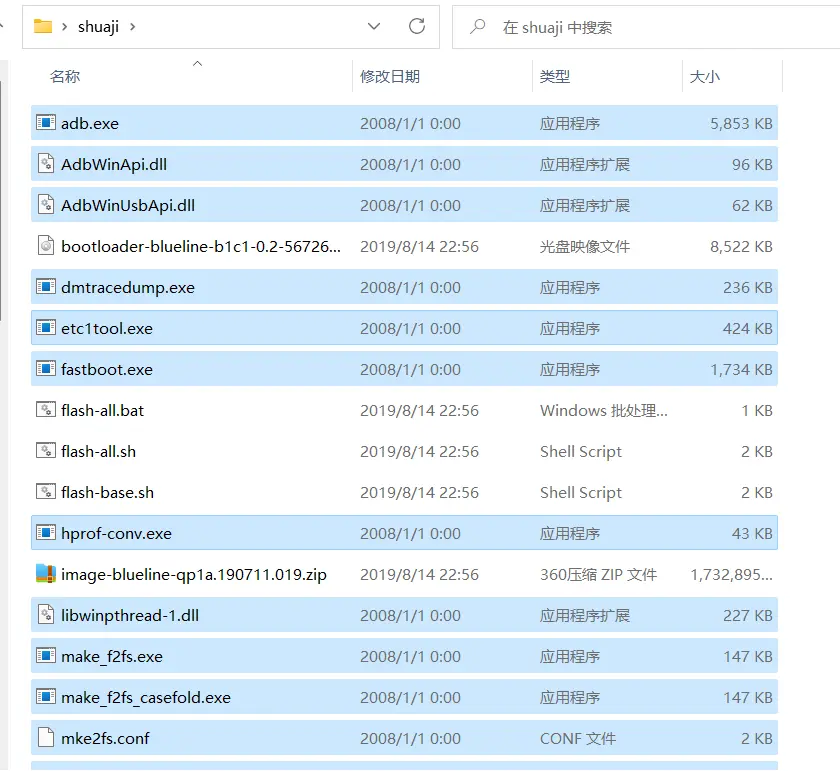
Task: Click the 1 KB size cell
Action: (757, 410)
